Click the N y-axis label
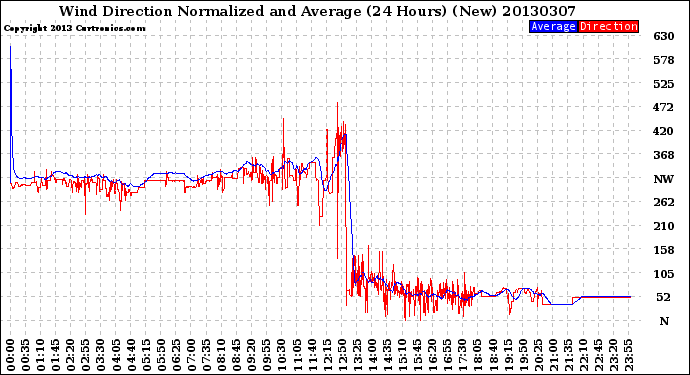 (x=664, y=321)
